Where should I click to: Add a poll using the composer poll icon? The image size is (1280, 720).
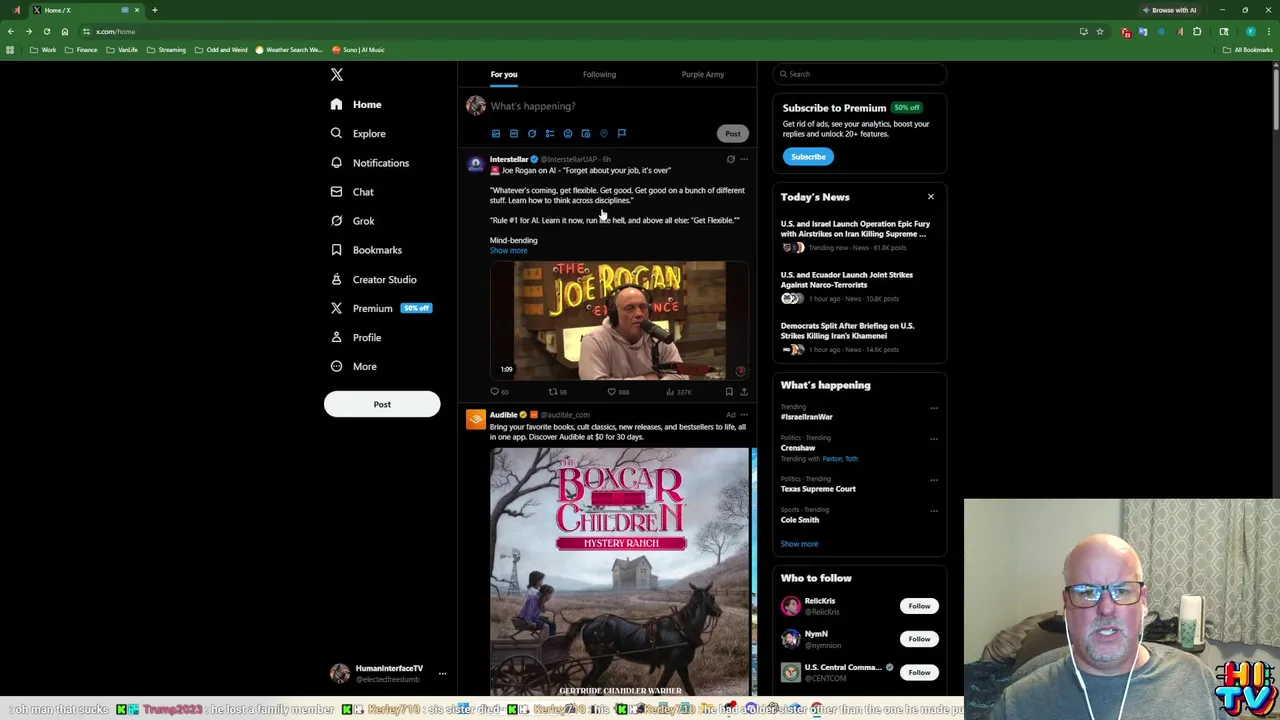coord(550,133)
